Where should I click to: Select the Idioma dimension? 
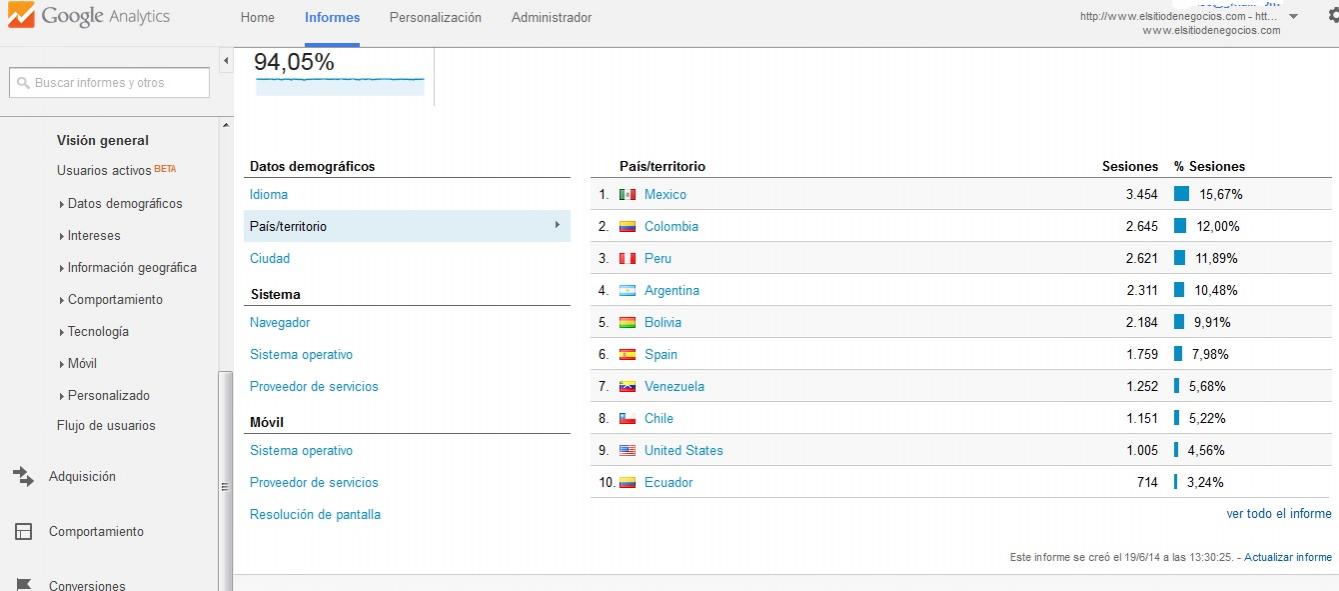click(x=269, y=195)
